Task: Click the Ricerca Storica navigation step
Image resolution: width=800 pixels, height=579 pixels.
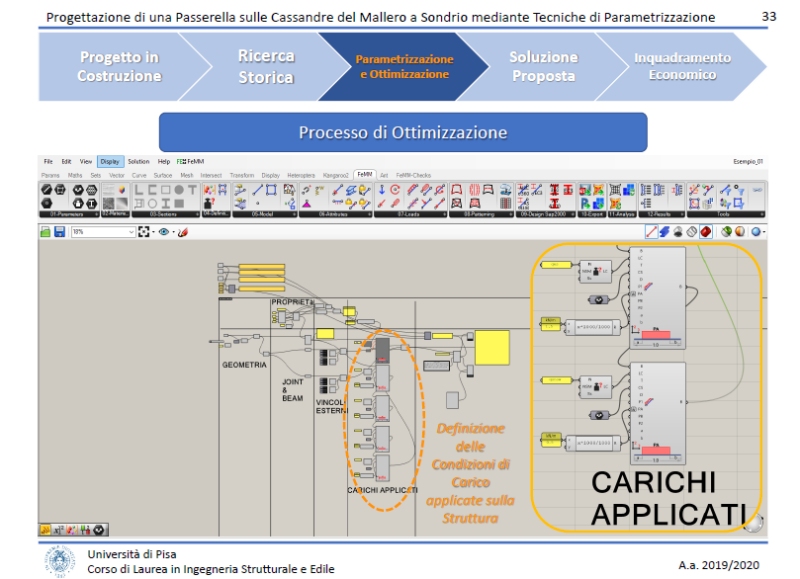Action: (265, 67)
